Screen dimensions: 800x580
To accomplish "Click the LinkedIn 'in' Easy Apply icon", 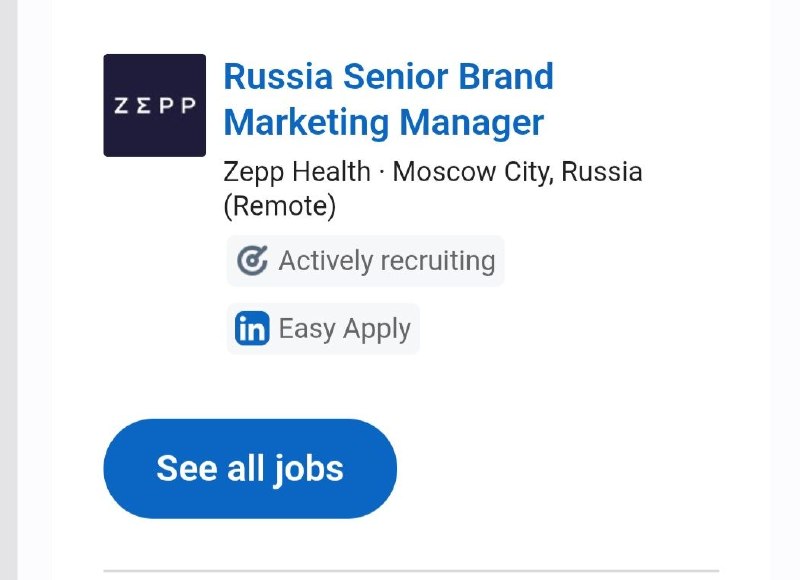I will click(252, 328).
